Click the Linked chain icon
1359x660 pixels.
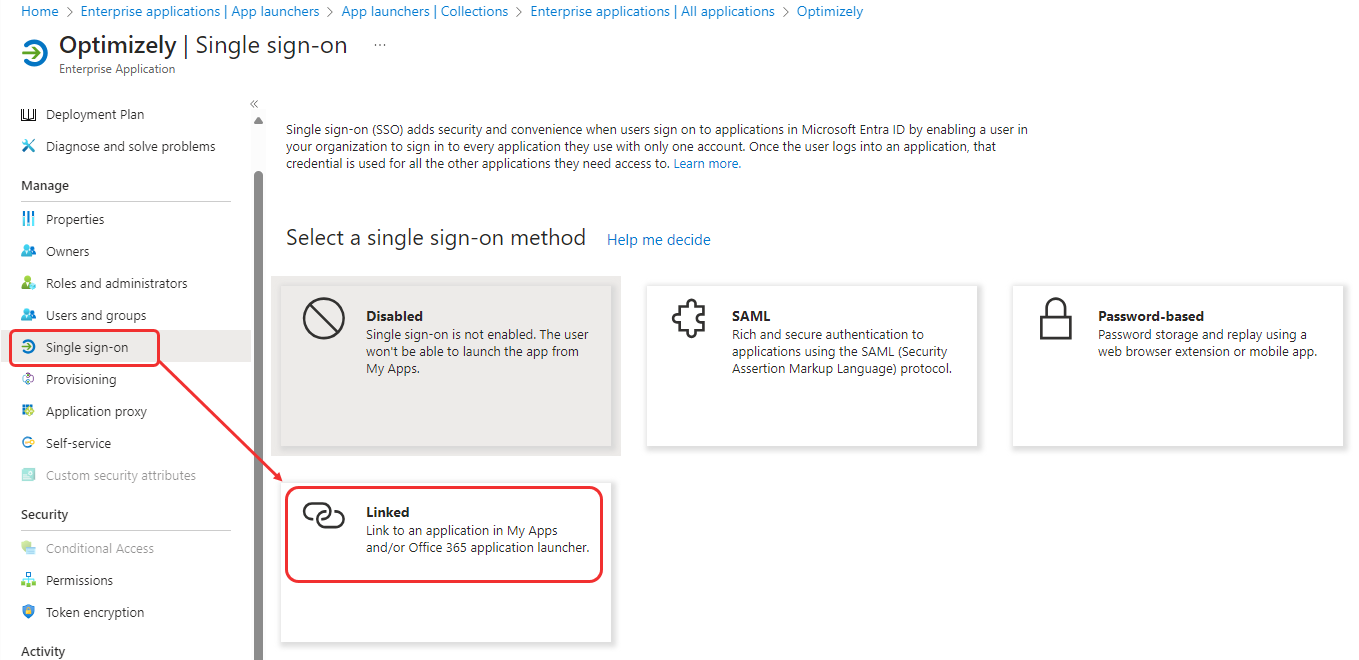pyautogui.click(x=323, y=516)
